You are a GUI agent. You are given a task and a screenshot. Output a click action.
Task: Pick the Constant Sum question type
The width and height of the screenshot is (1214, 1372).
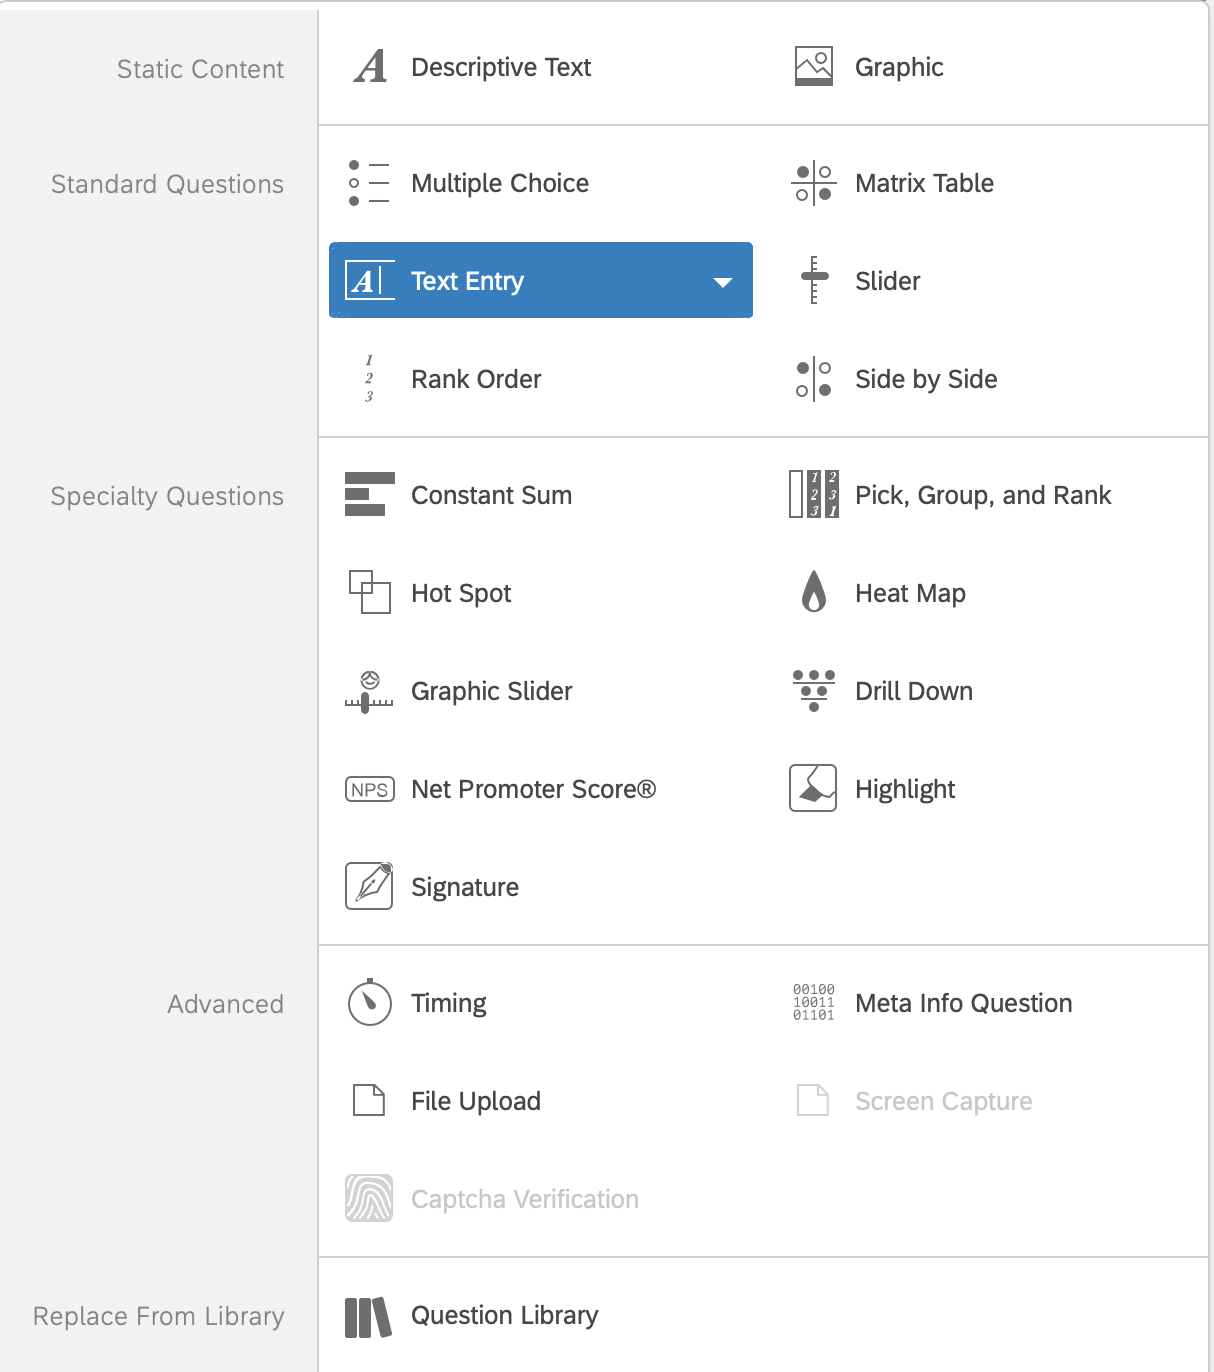coord(491,495)
